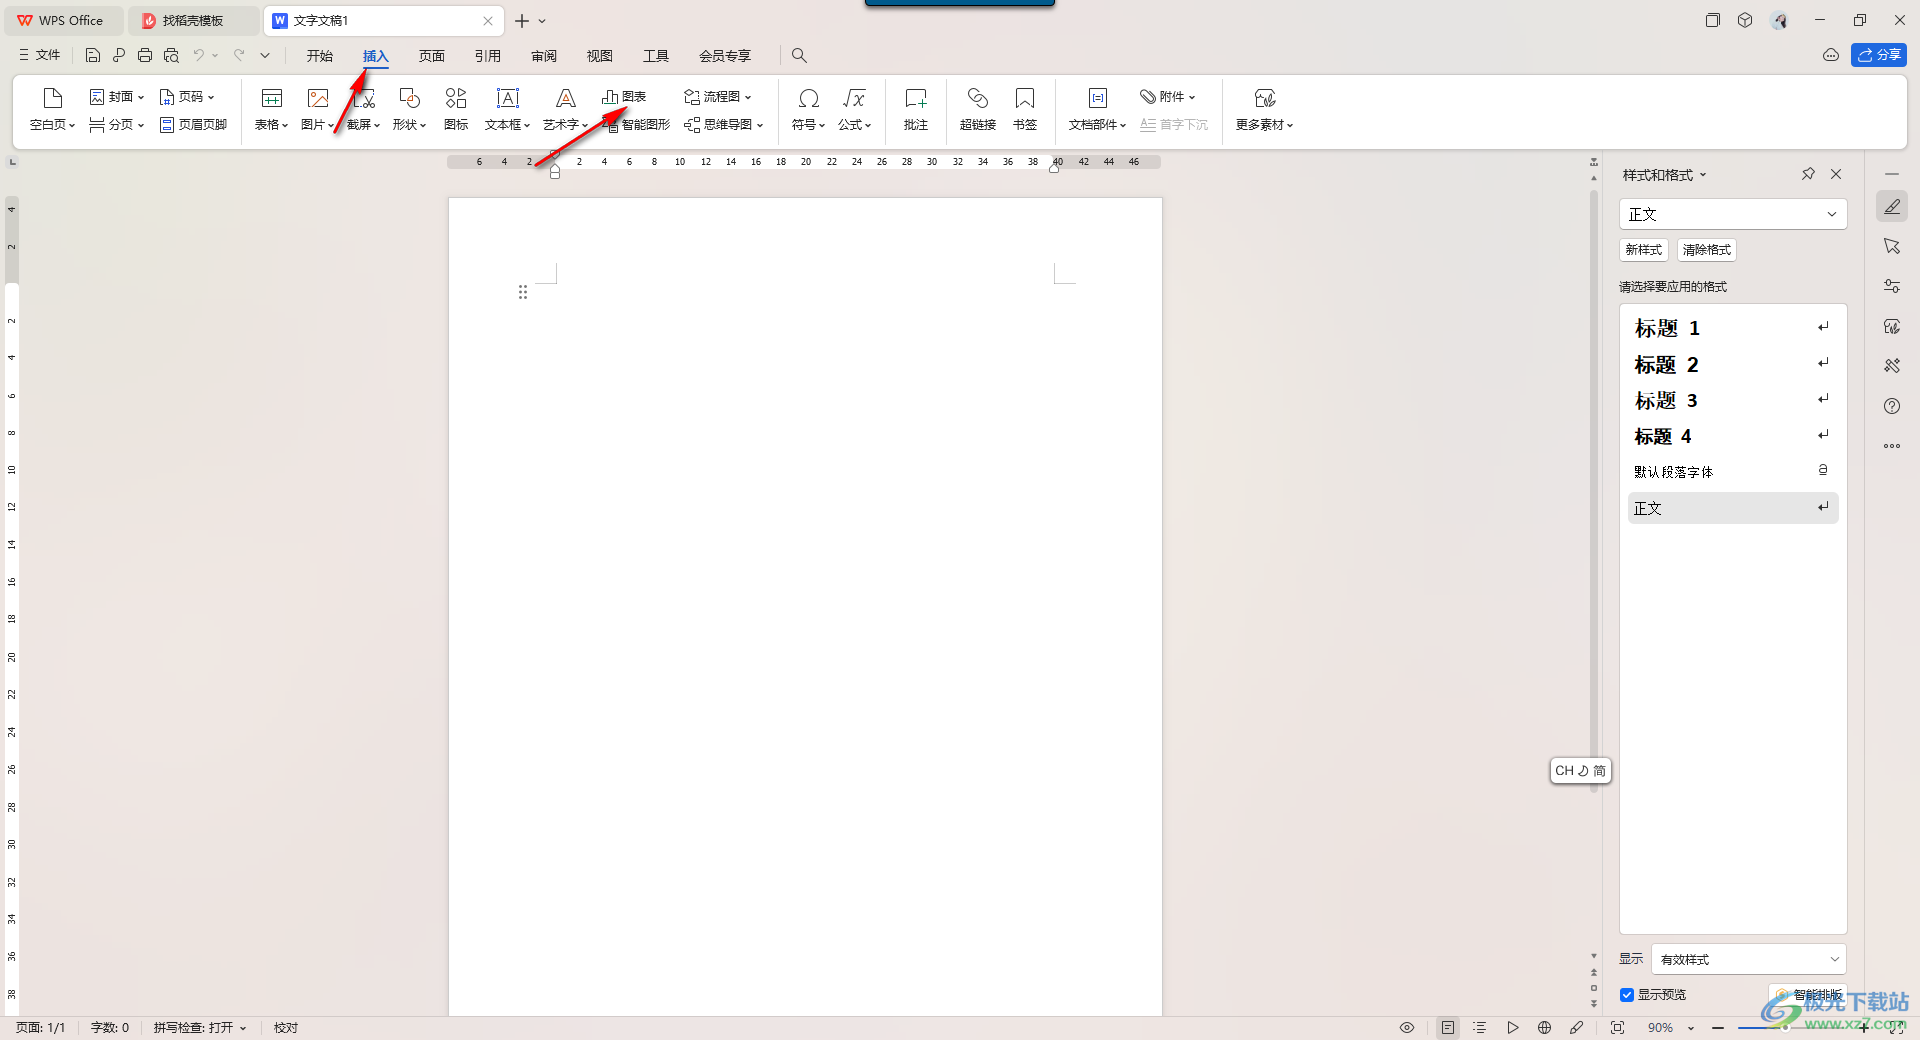Switch to the 找稻壳模板 template tab
This screenshot has height=1040, width=1920.
(193, 21)
